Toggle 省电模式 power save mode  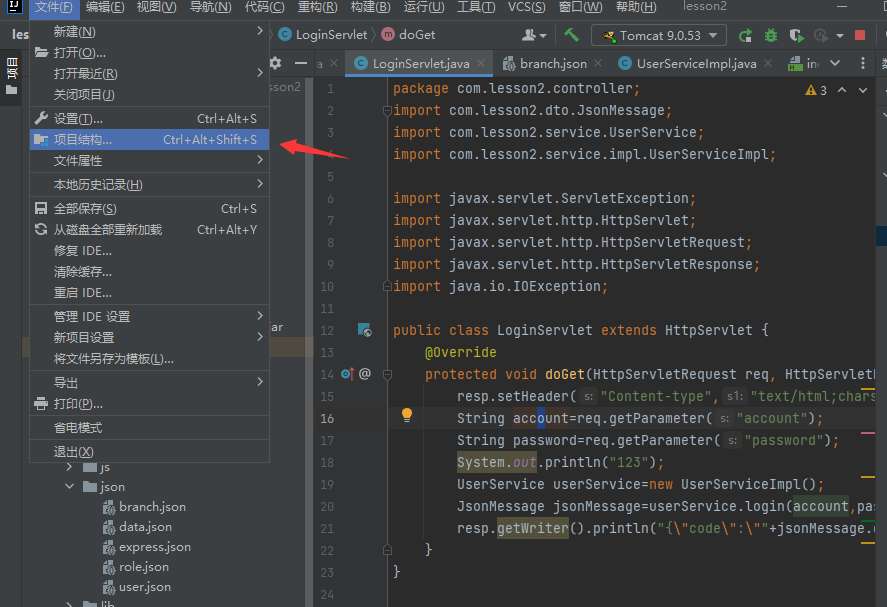(149, 428)
